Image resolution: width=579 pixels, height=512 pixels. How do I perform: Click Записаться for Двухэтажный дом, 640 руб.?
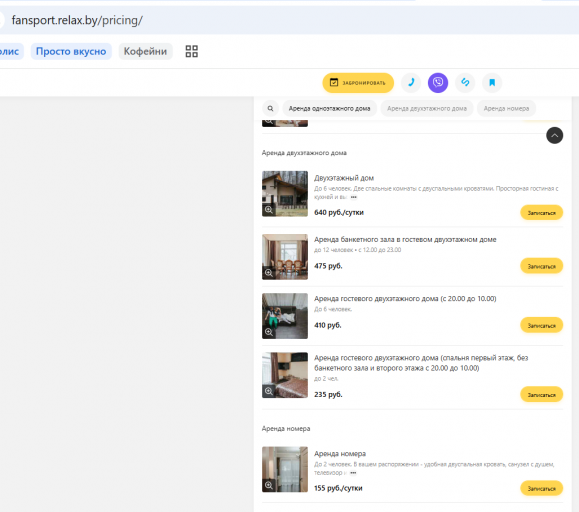coord(541,213)
